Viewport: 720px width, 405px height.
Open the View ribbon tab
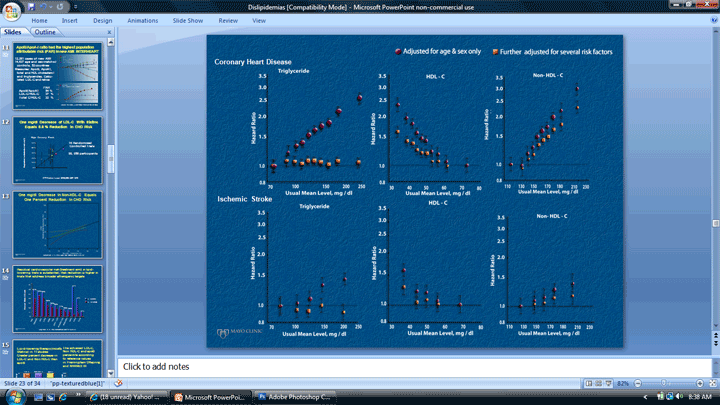pos(259,21)
